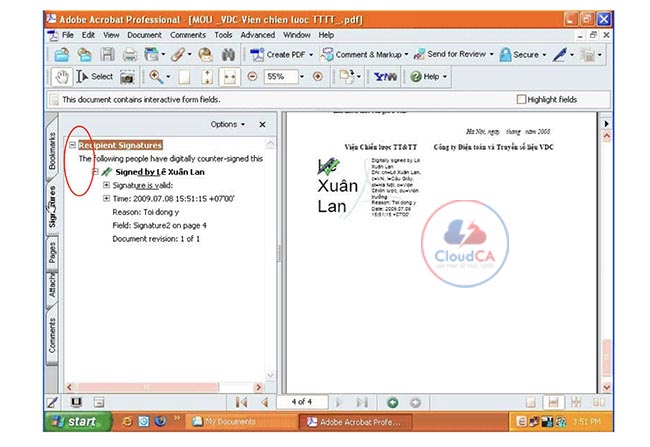Screen dimensions: 650x447
Task: Click the Fit Width icon
Action: [x=229, y=77]
